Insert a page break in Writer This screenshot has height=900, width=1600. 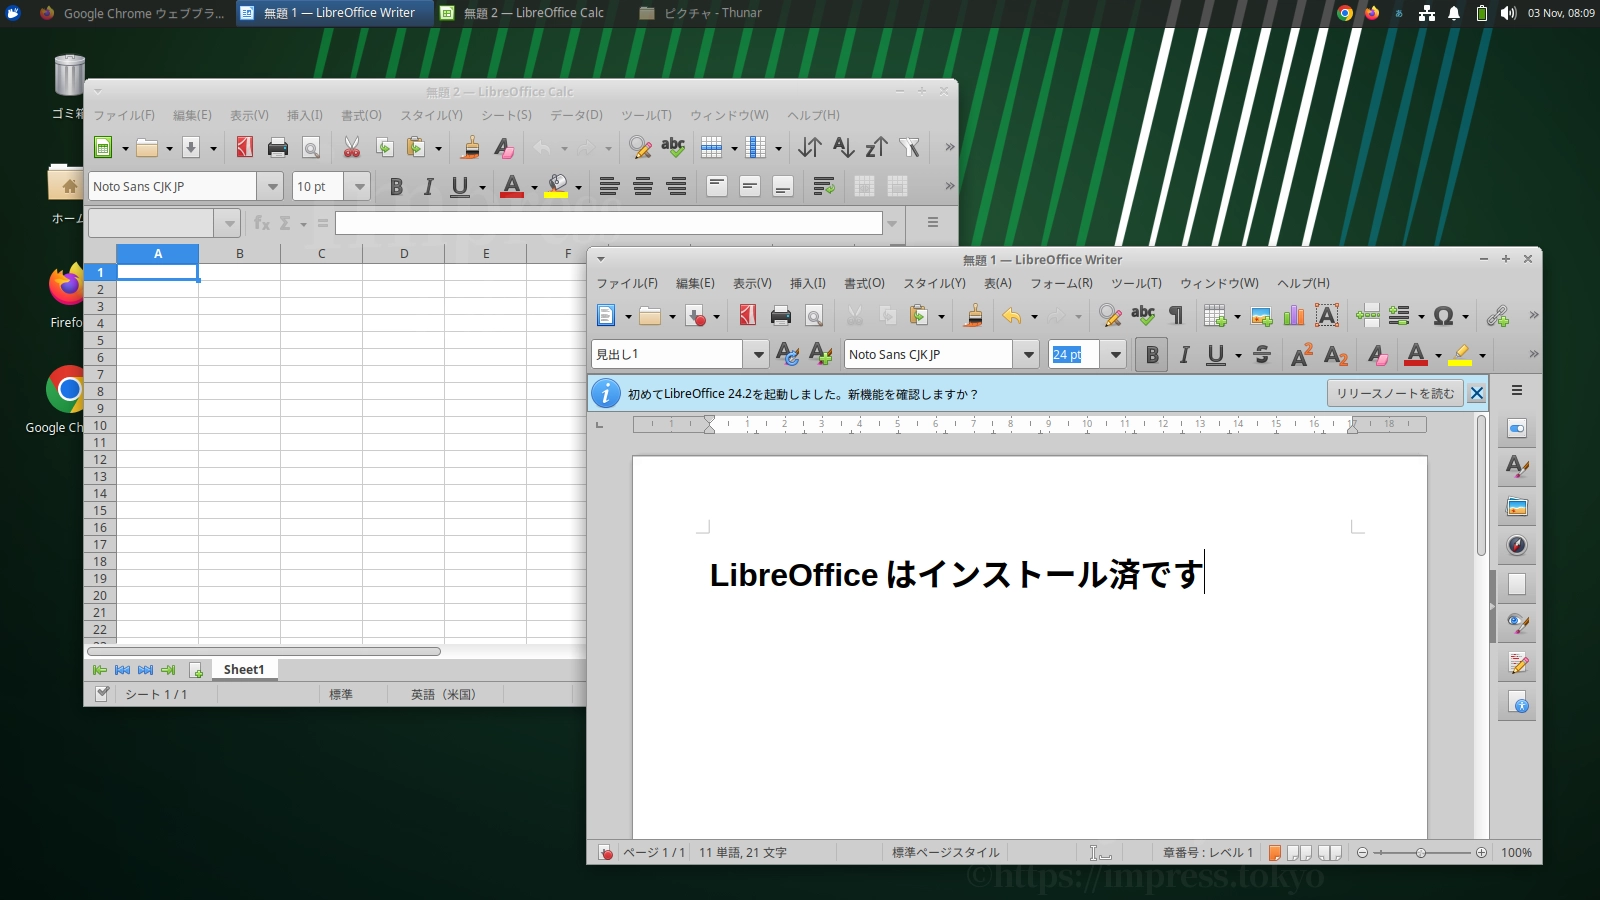[1367, 316]
